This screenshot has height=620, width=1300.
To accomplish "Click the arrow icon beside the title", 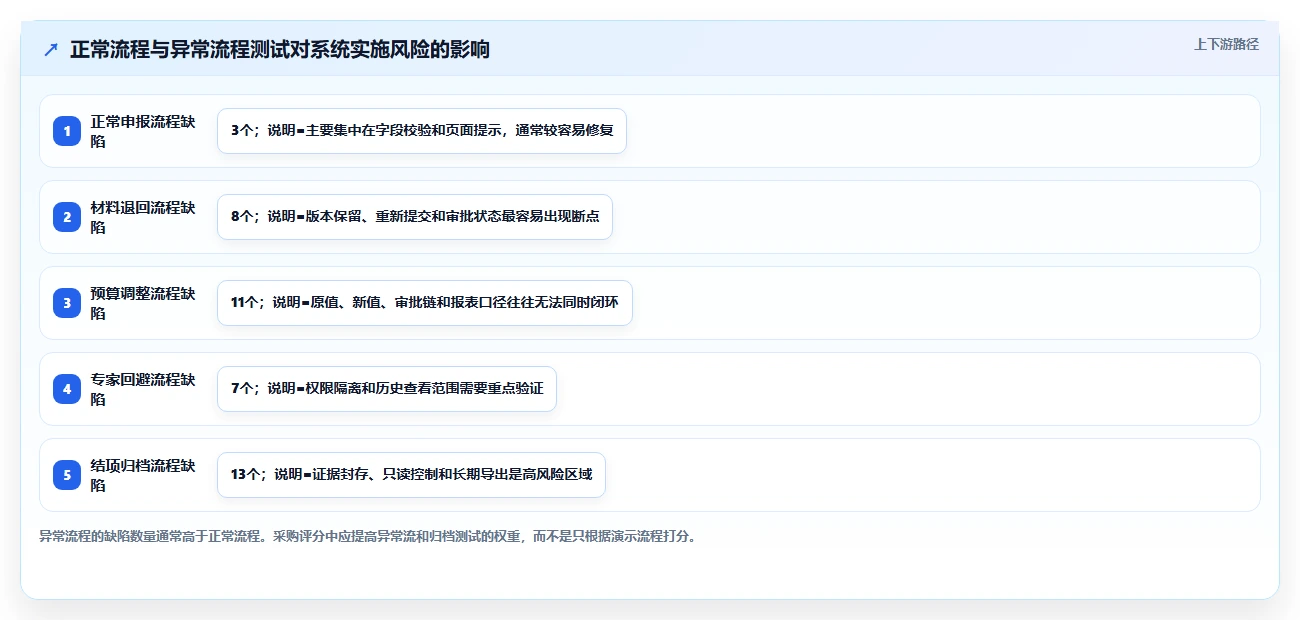I will point(51,49).
